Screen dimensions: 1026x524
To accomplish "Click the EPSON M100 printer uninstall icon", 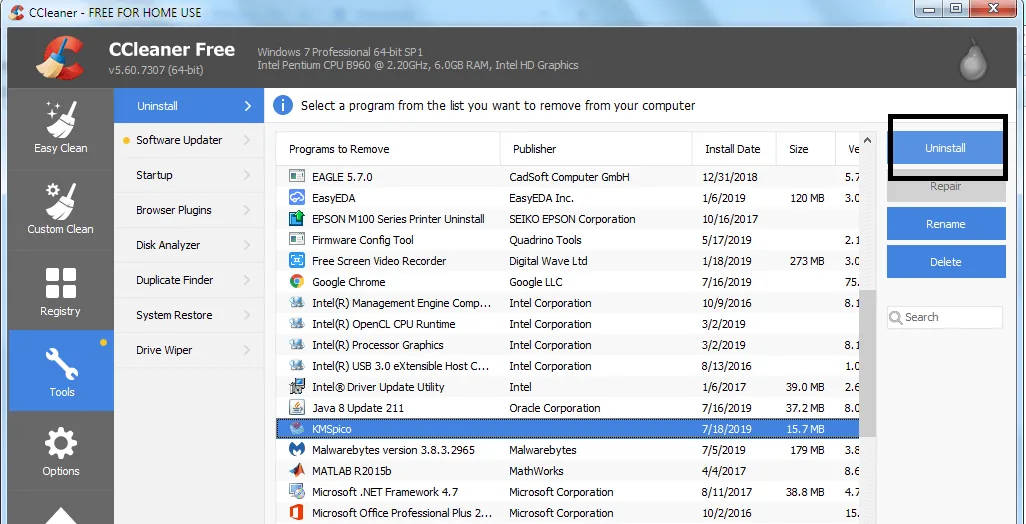I will pyautogui.click(x=297, y=218).
